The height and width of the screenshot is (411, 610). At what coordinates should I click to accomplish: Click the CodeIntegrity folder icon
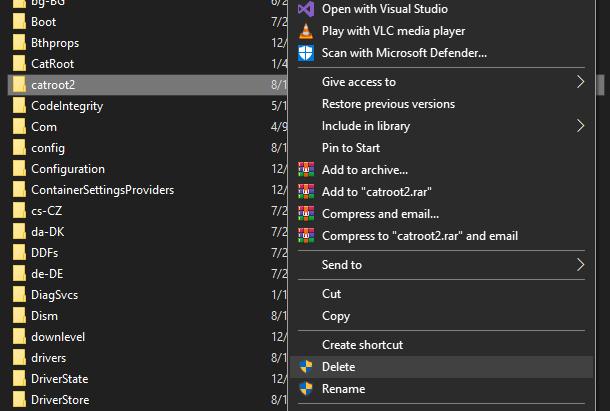19,106
